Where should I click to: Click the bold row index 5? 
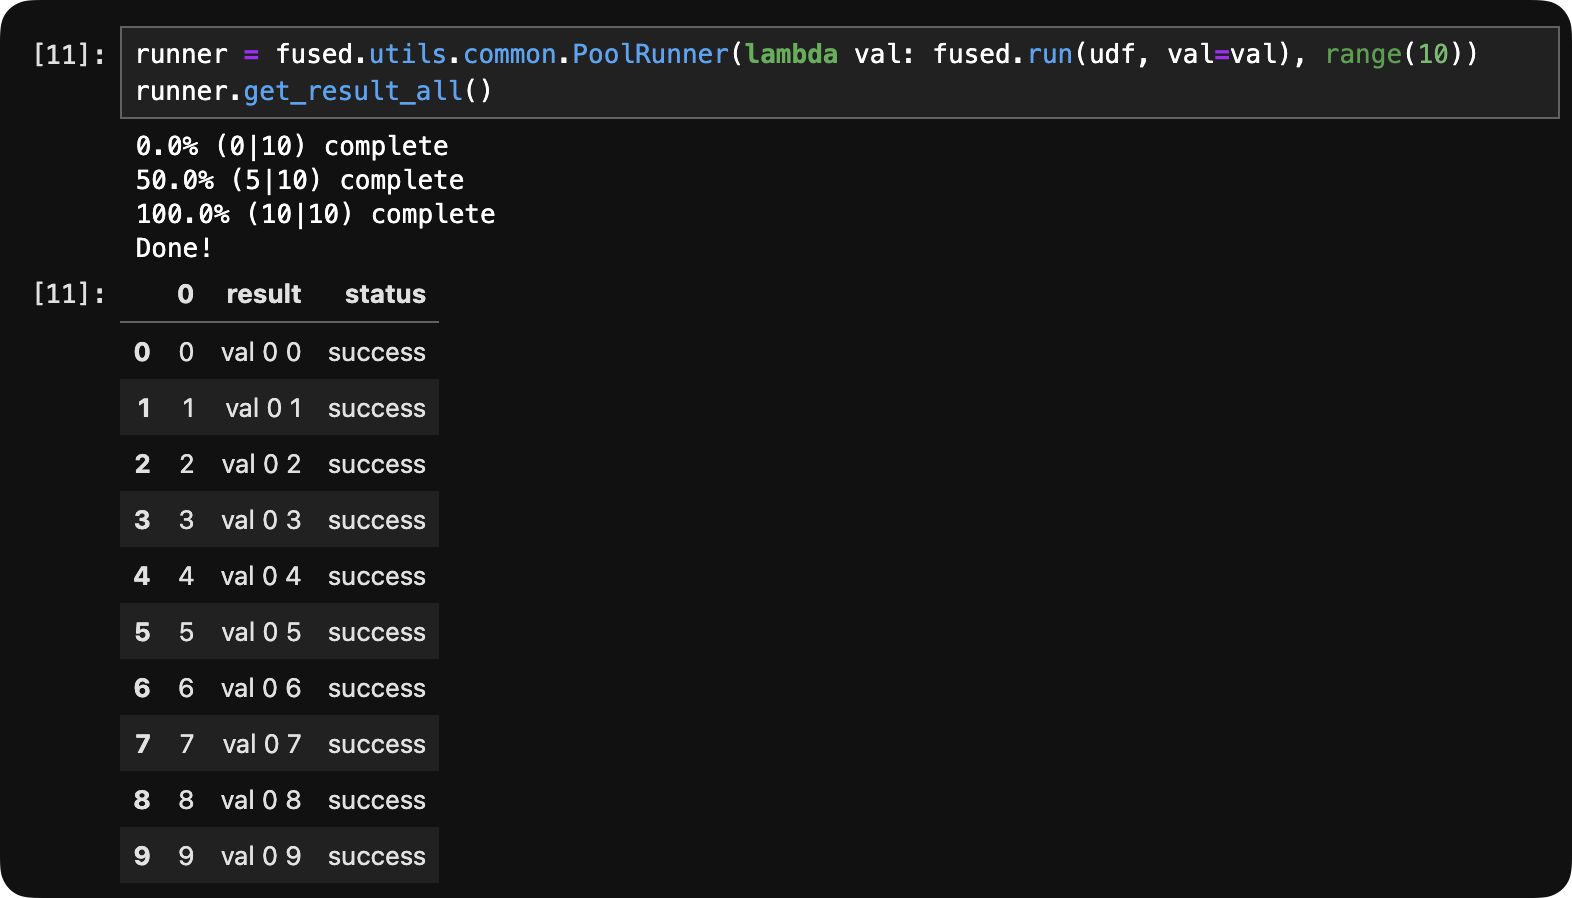(x=142, y=632)
